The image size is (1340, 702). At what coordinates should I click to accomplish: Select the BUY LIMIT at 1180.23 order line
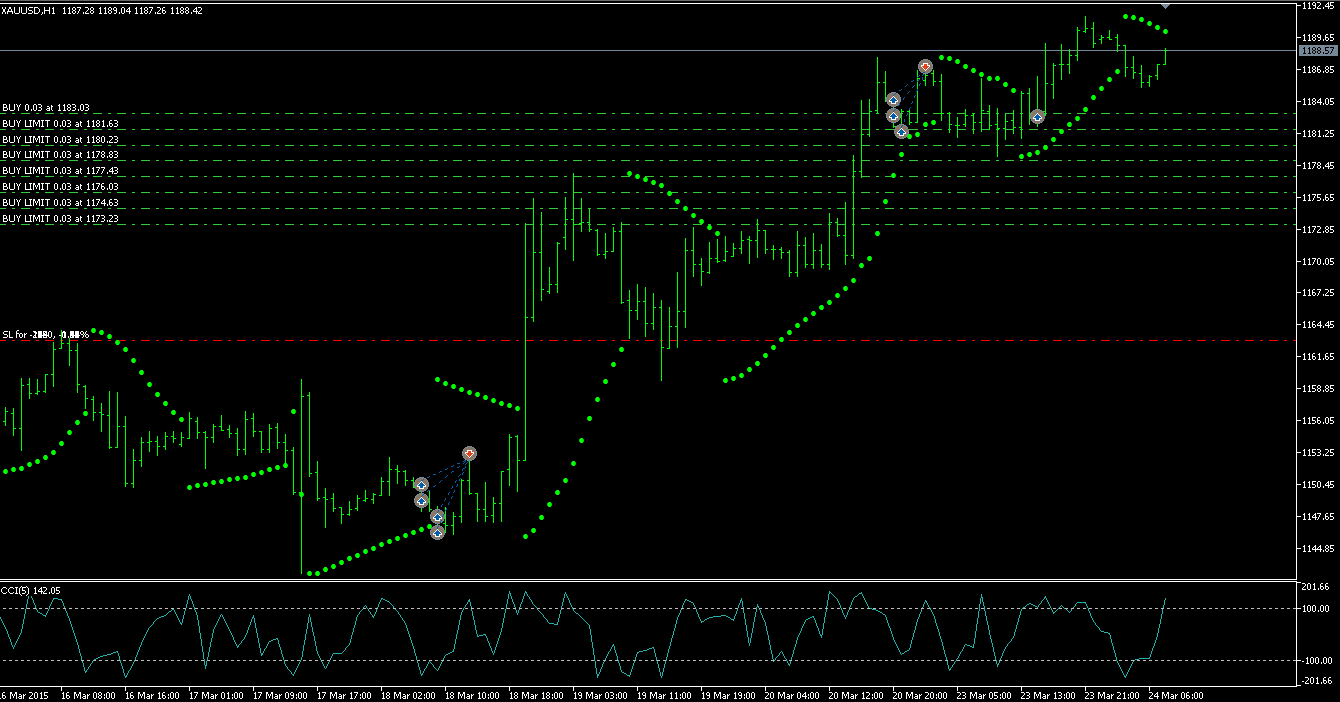tap(60, 139)
